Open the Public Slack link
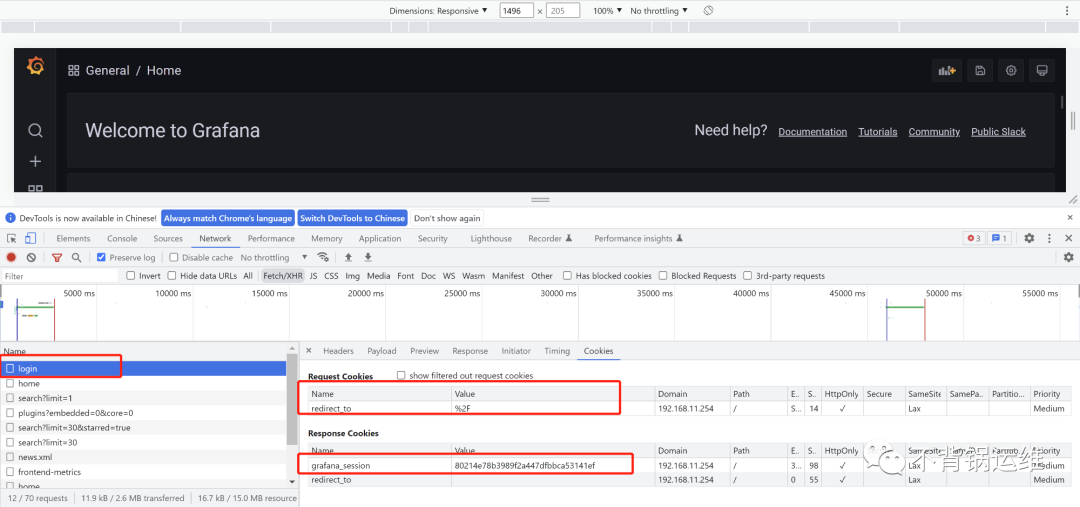The image size is (1080, 507). tap(998, 132)
